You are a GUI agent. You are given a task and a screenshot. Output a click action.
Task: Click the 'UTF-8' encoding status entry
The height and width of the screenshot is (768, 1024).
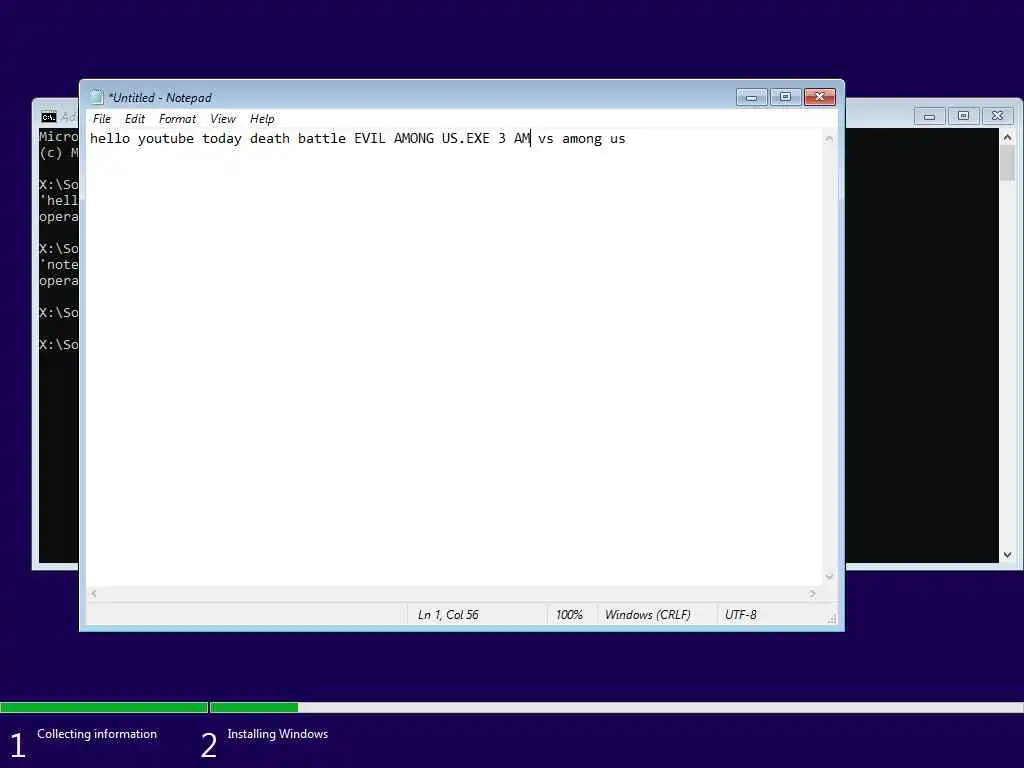741,615
